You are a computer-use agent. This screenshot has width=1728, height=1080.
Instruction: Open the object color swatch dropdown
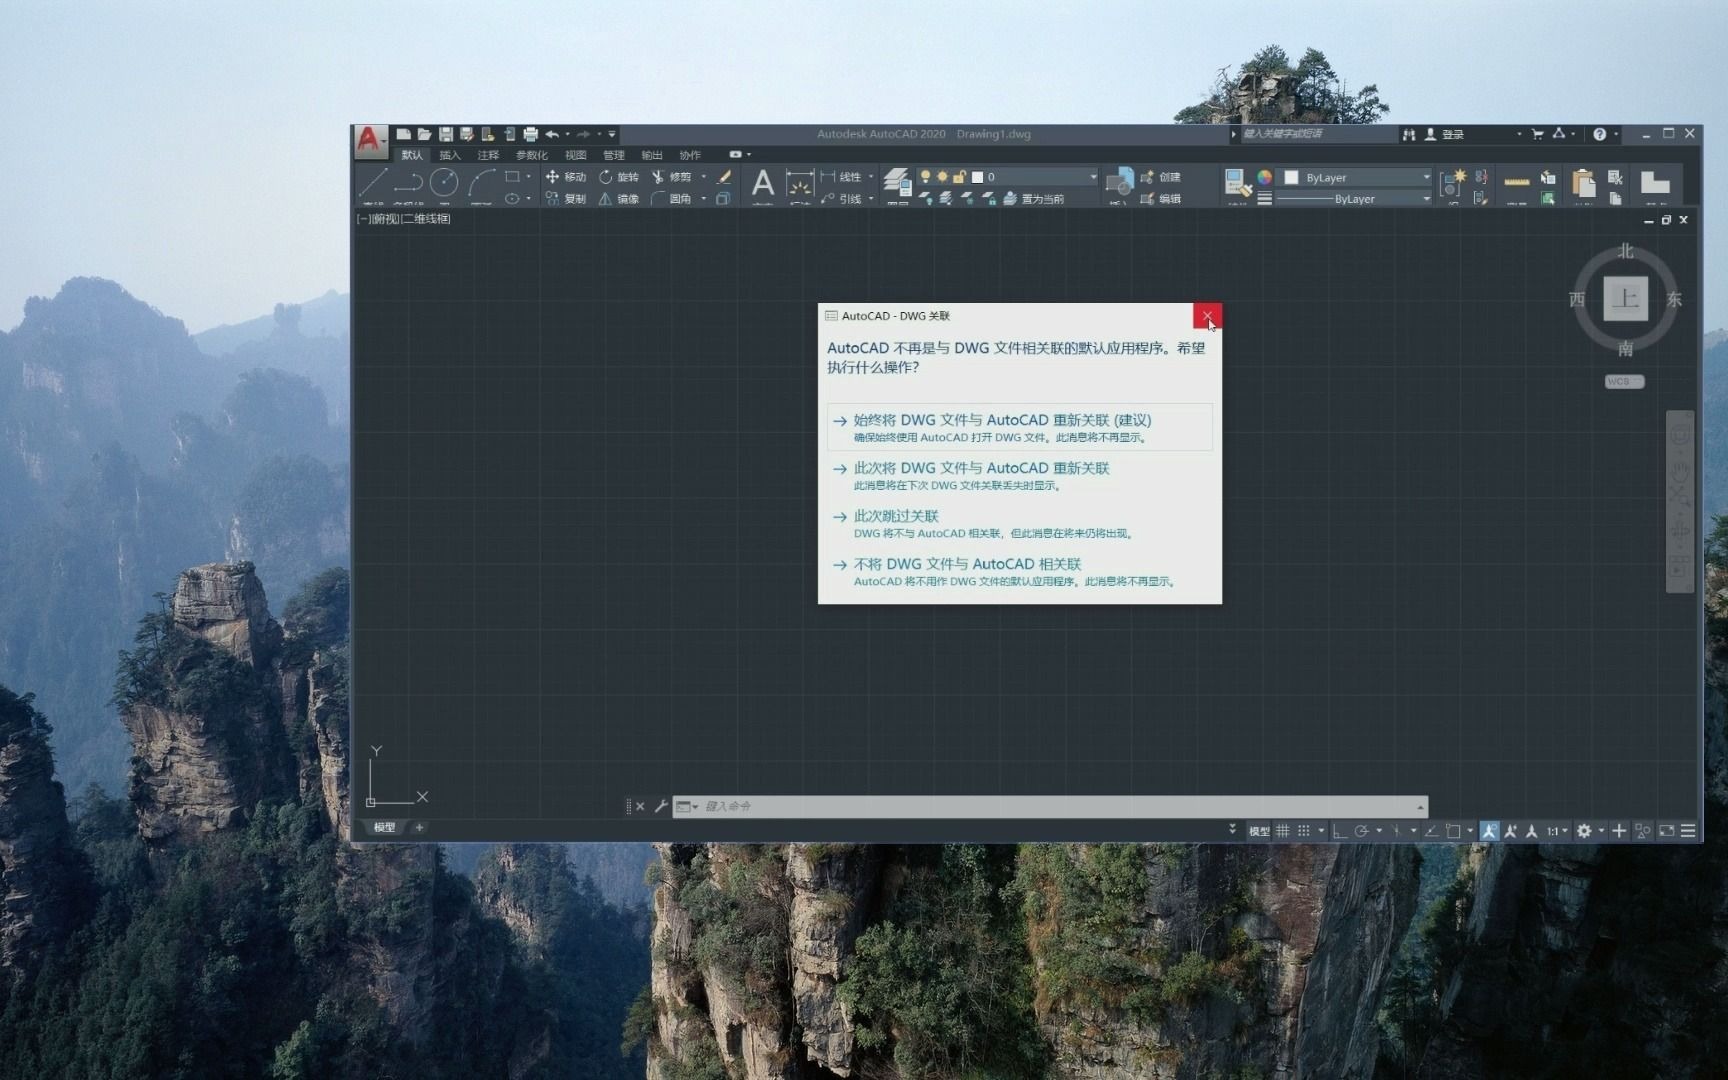1425,176
